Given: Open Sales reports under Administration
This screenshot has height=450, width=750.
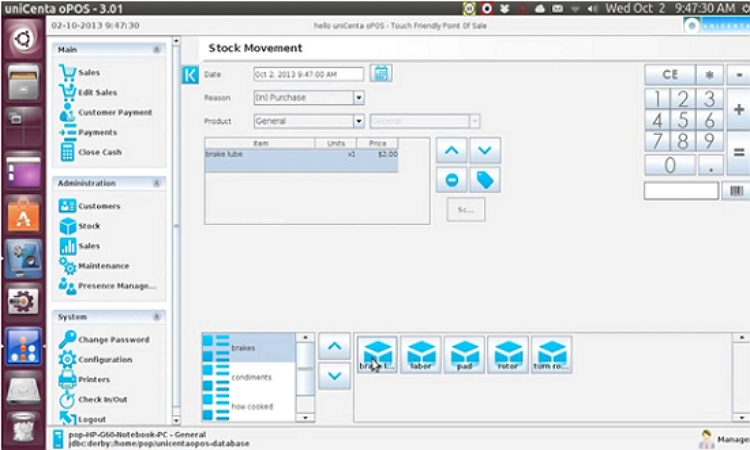Looking at the screenshot, I should click(79, 246).
